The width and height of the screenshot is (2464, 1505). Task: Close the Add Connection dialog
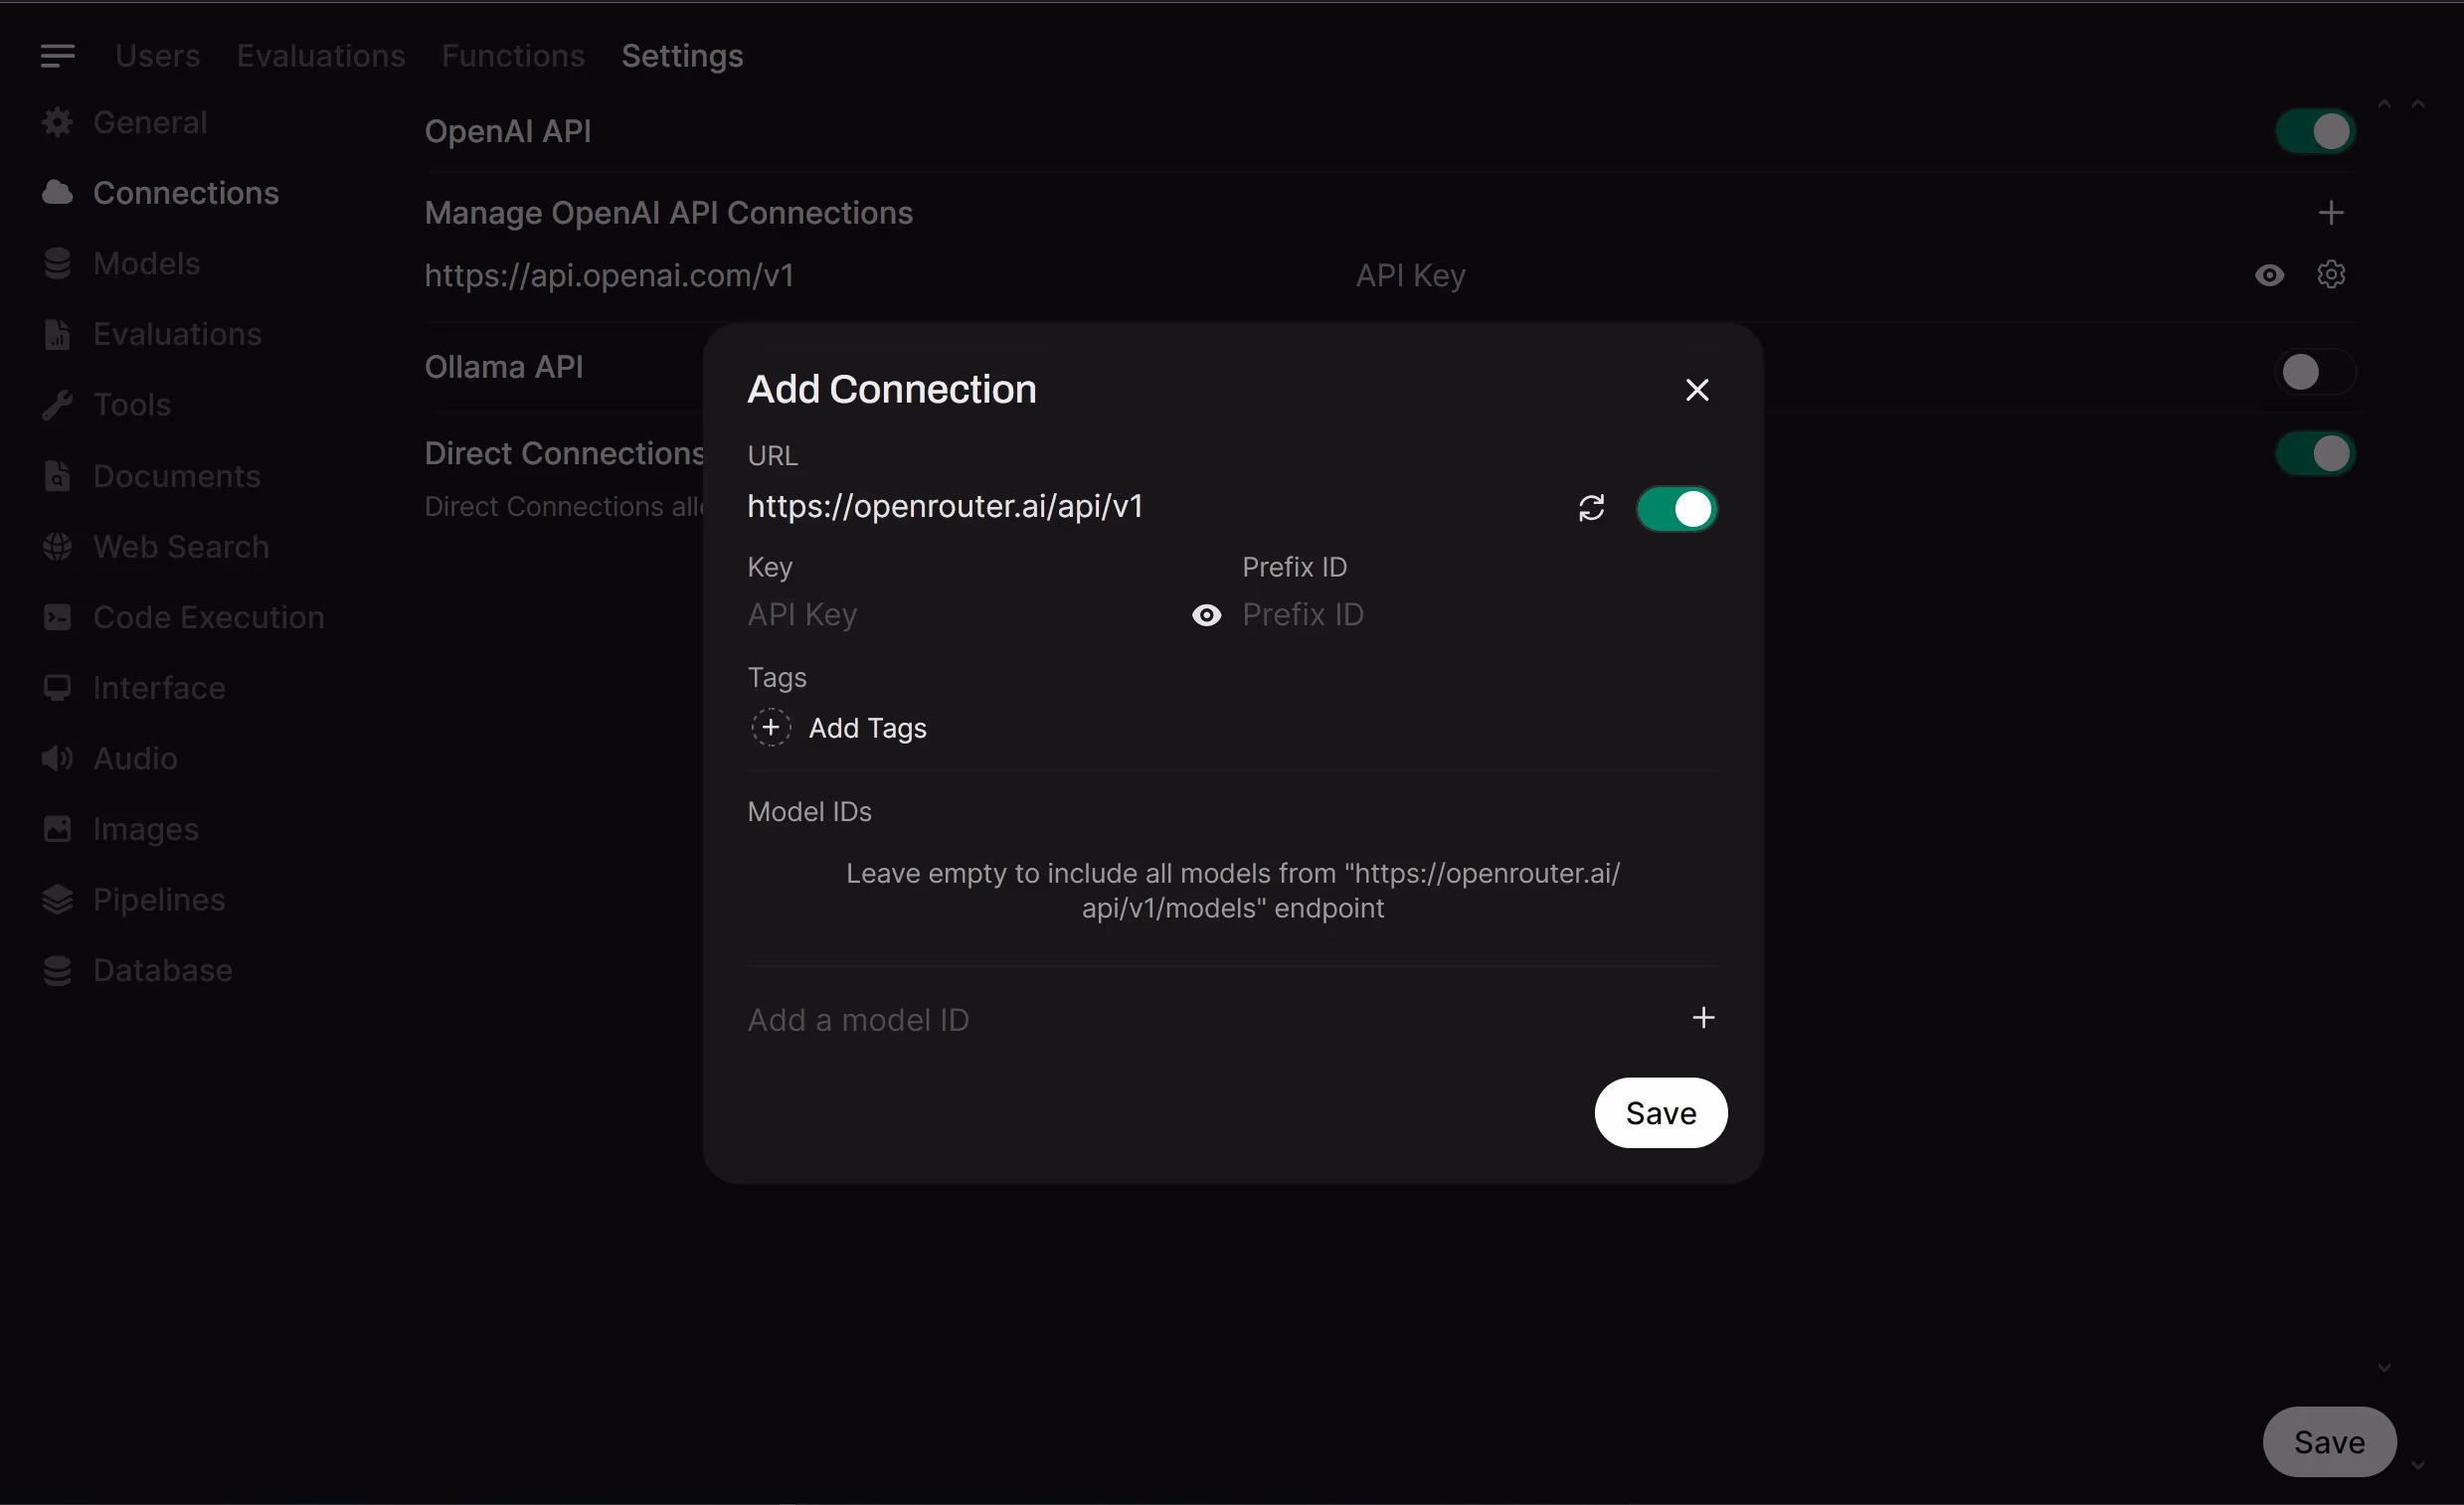(x=1696, y=390)
